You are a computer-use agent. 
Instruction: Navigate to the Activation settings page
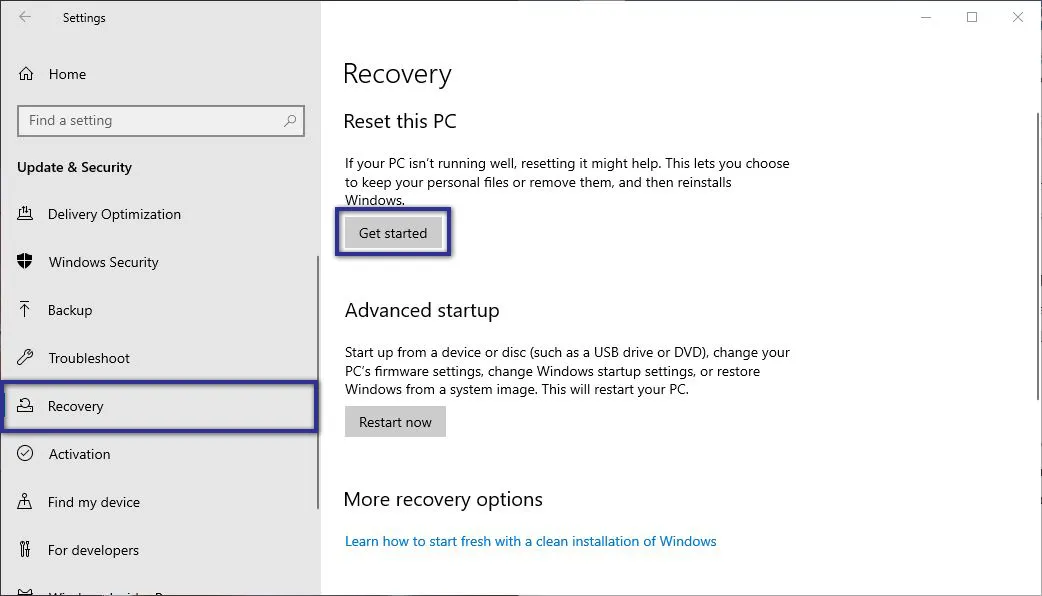pos(79,454)
